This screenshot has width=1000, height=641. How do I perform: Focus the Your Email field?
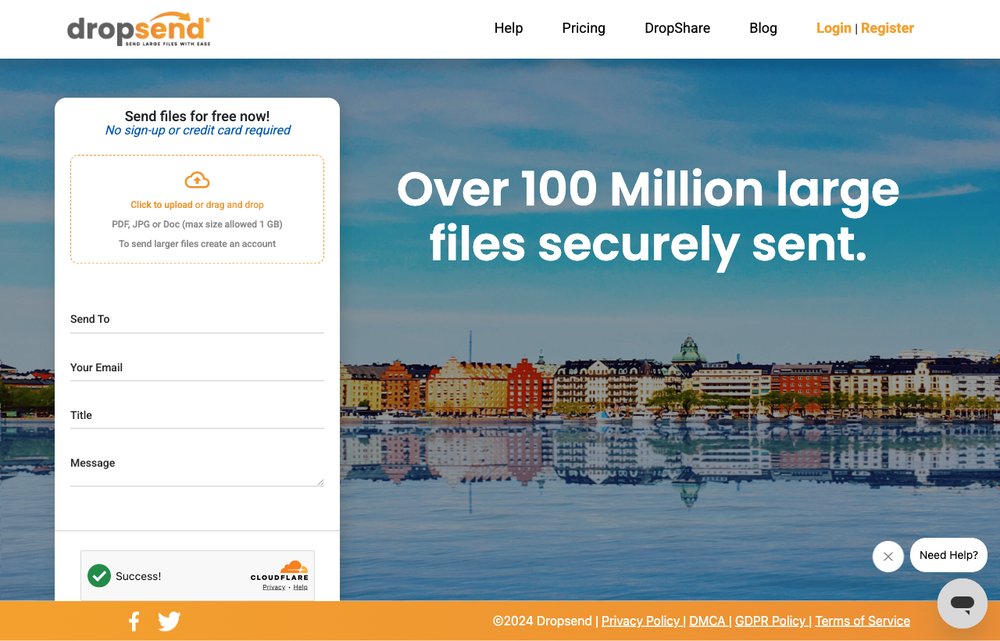tap(197, 368)
